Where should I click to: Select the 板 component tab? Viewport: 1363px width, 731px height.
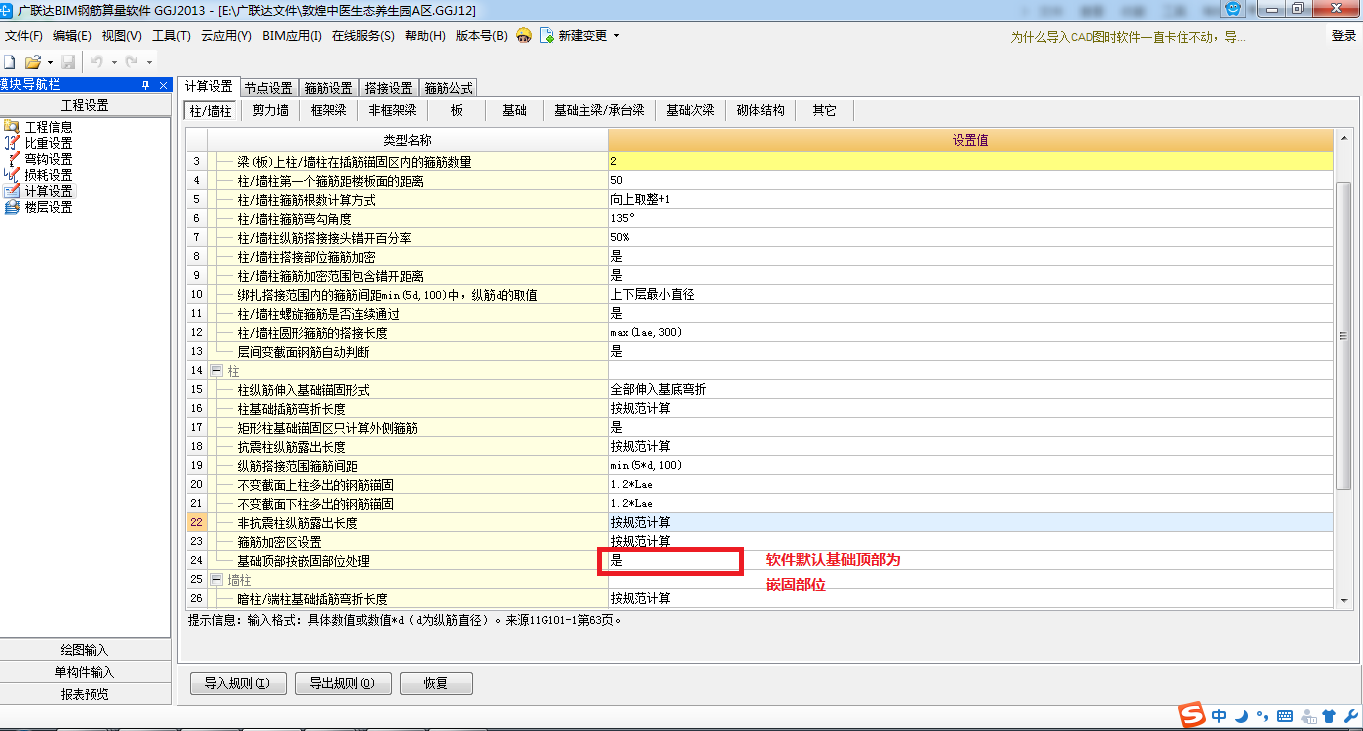point(457,110)
